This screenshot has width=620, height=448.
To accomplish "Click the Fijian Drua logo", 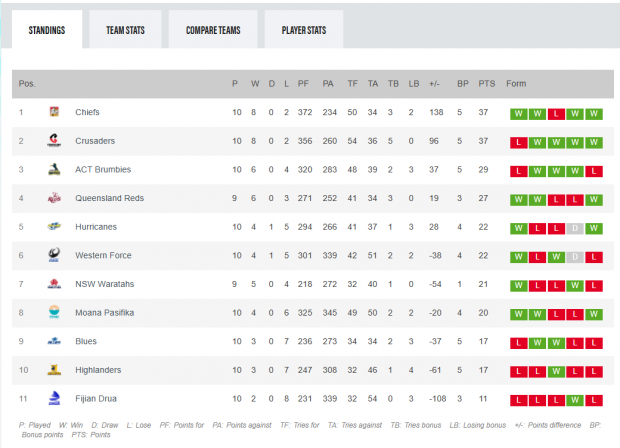I will click(54, 398).
